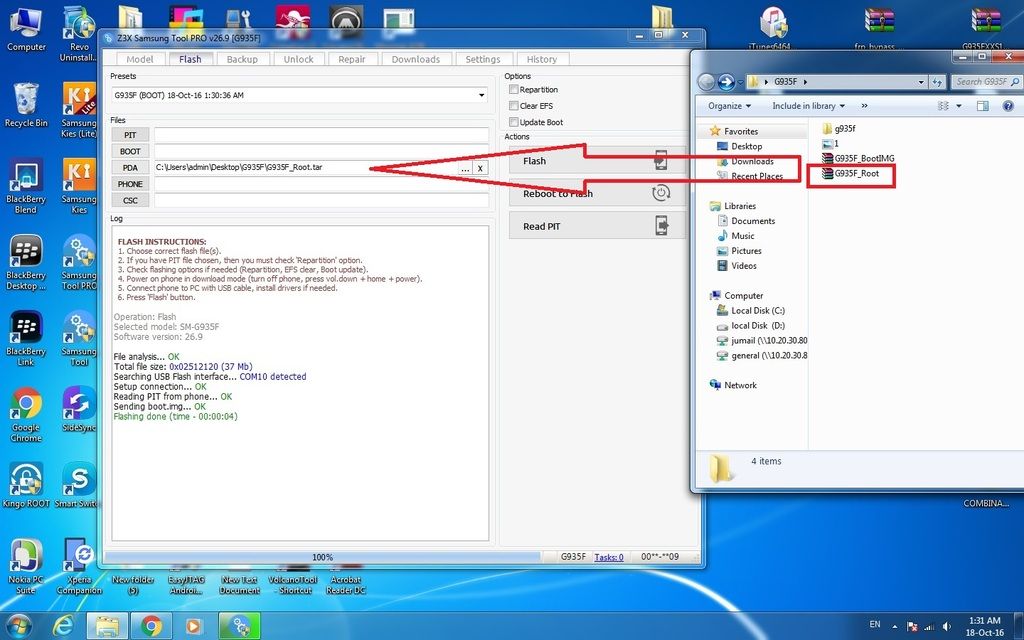Open BlackBerry Link desktop shortcut
1024x640 pixels.
point(26,338)
